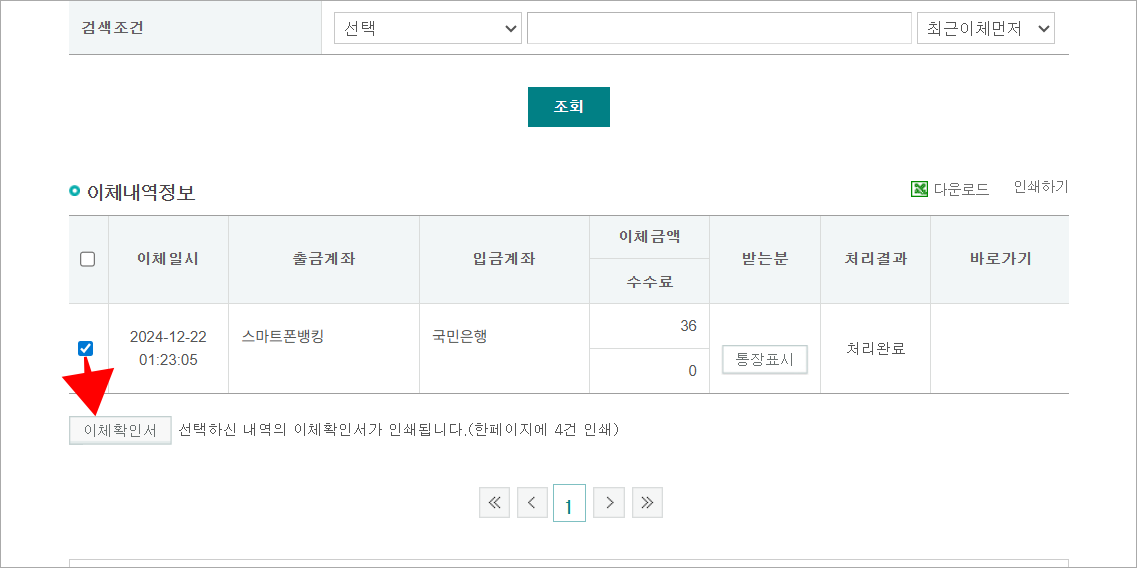Click the 바로가기 column header
This screenshot has width=1137, height=568.
pyautogui.click(x=1000, y=259)
